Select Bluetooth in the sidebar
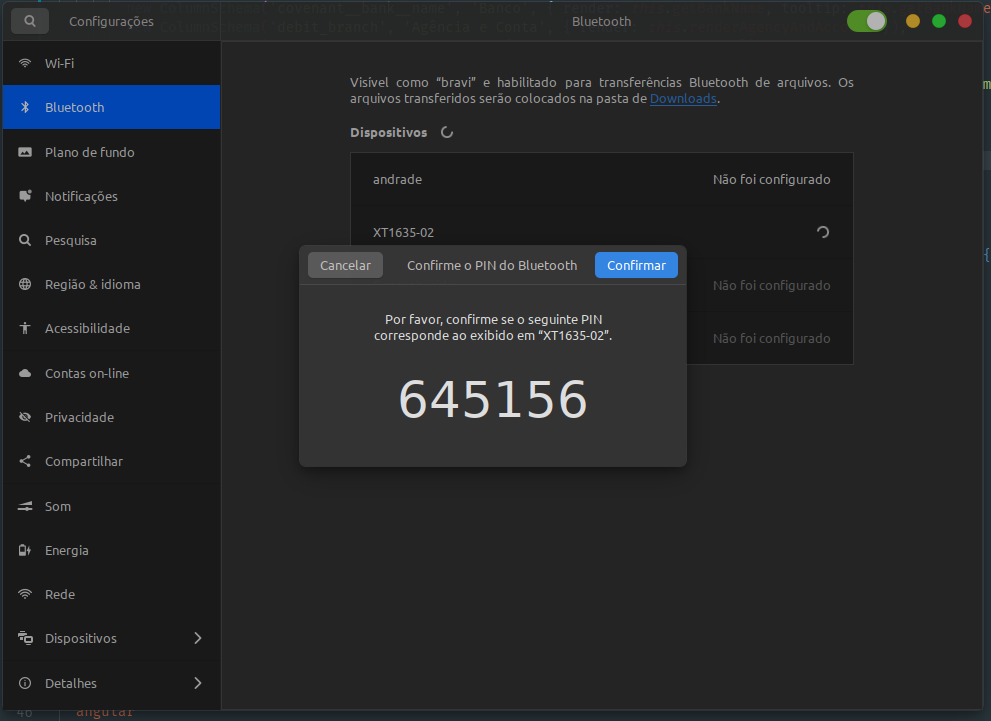The width and height of the screenshot is (991, 721). click(x=111, y=107)
